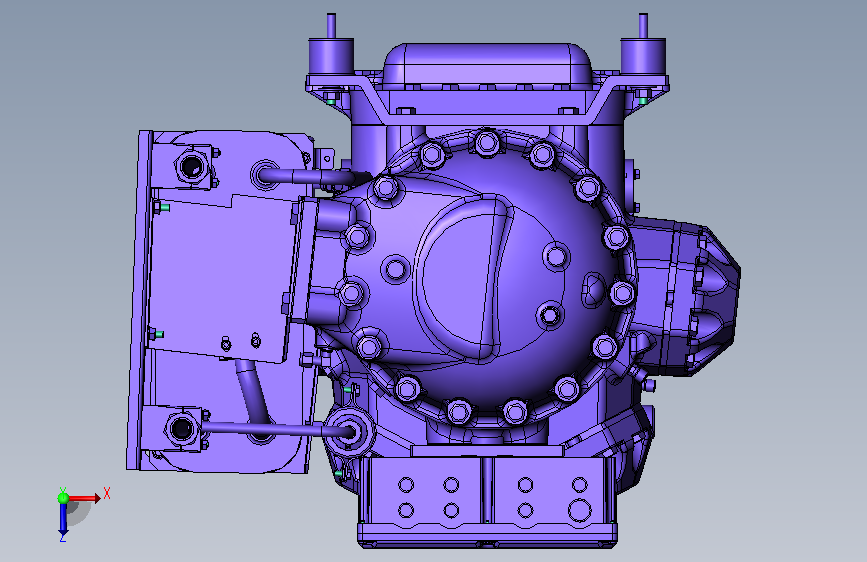Select the rounded top cover of the compressor

[487, 64]
